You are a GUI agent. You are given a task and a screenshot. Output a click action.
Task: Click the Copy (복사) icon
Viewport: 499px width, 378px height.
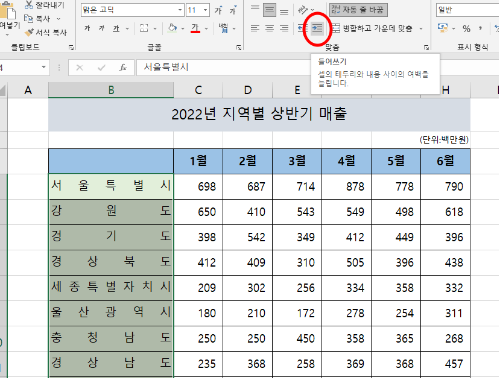[28, 18]
